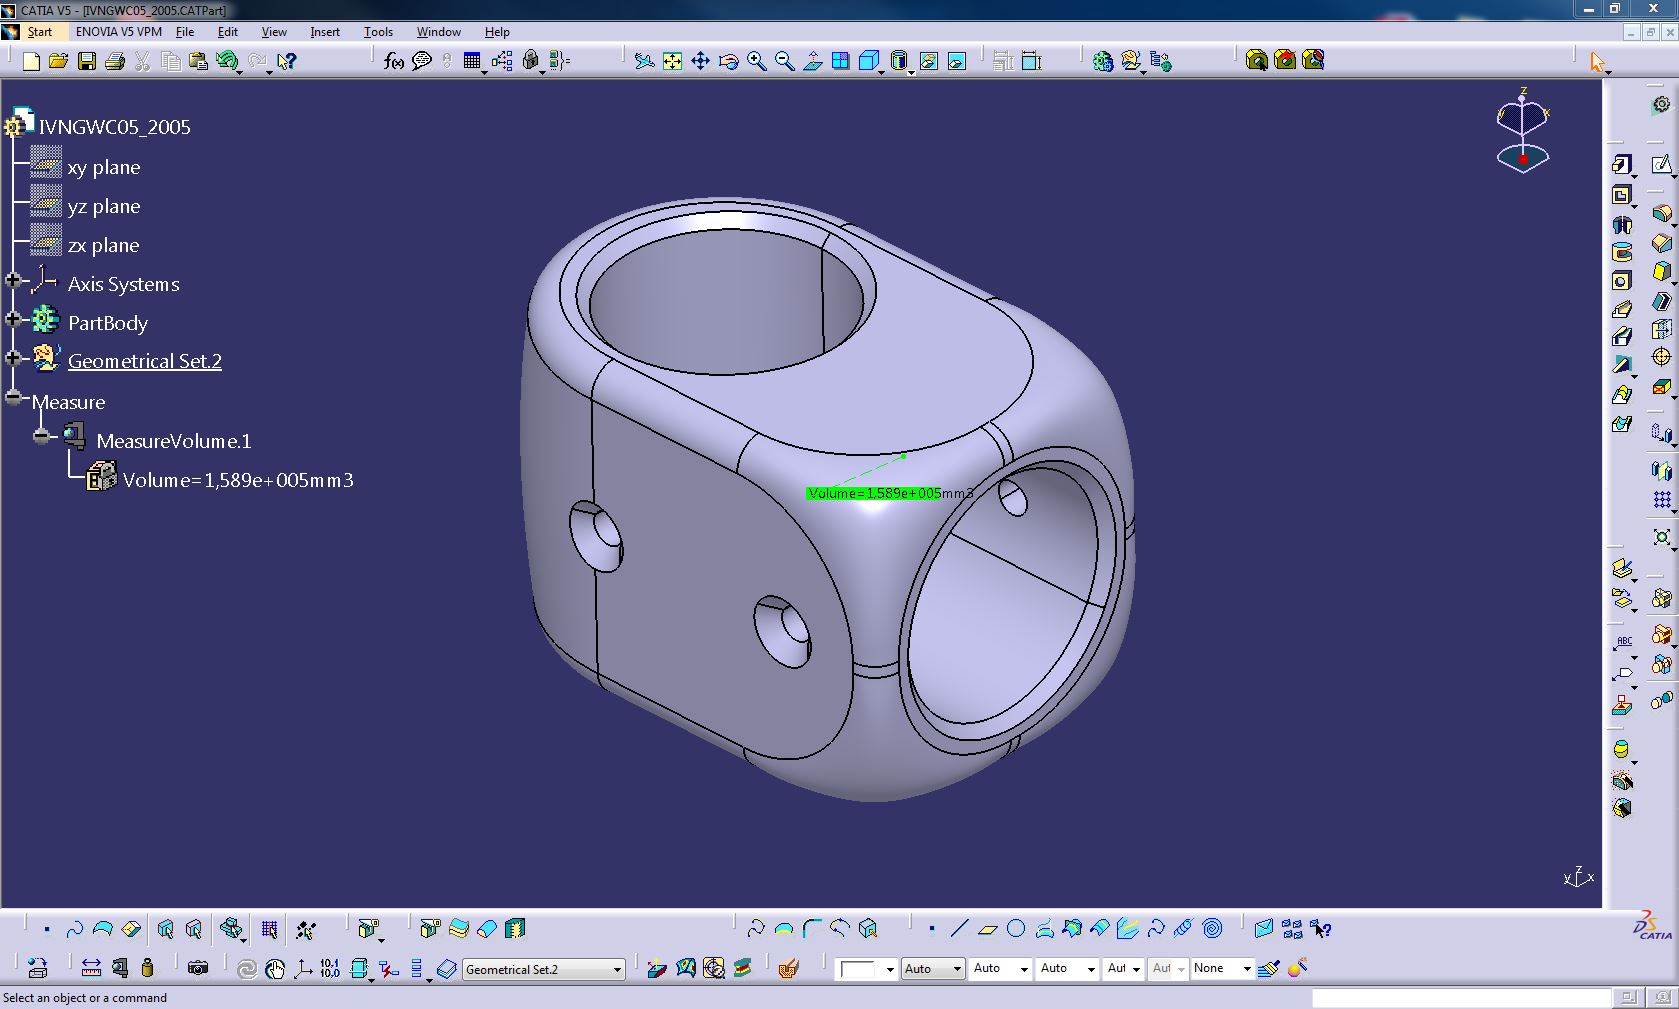Click the Isometric View cube icon
Image resolution: width=1679 pixels, height=1009 pixels.
click(869, 62)
